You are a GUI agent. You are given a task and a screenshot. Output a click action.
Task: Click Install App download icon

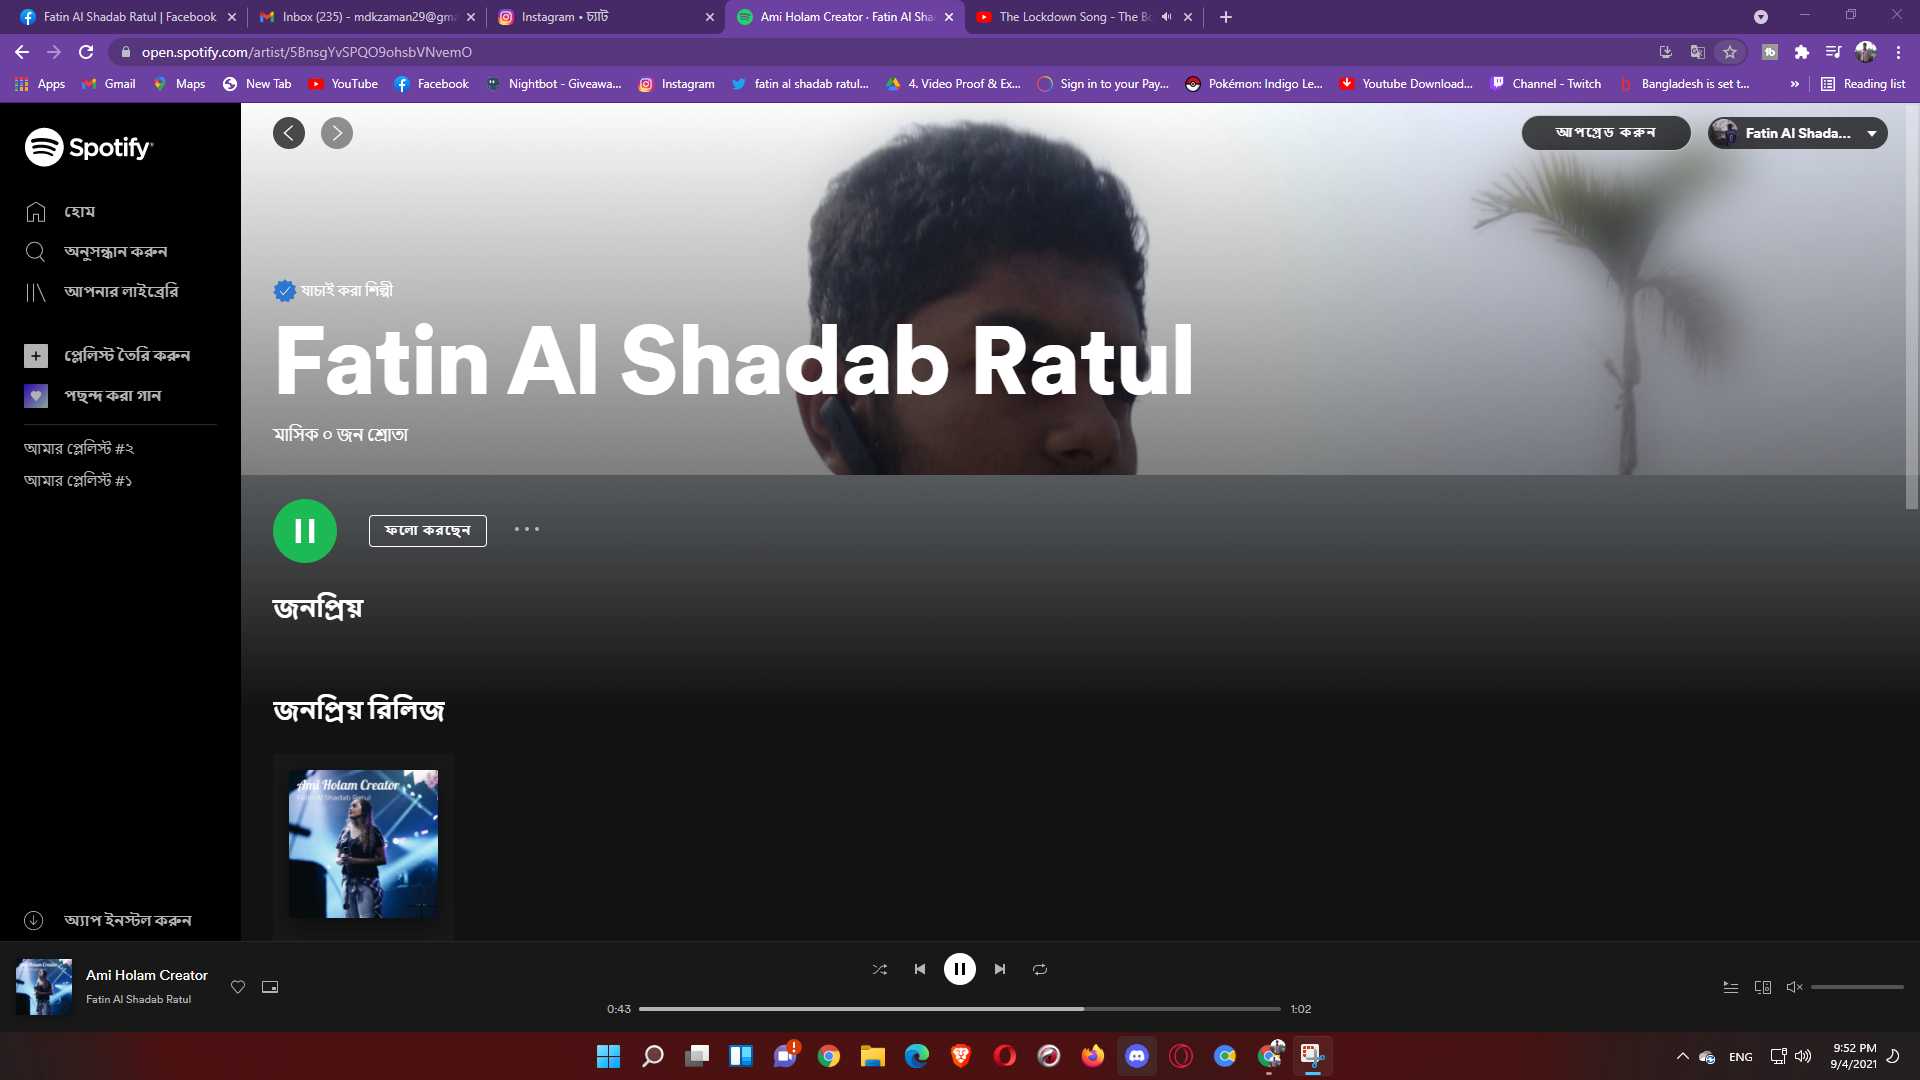(34, 920)
